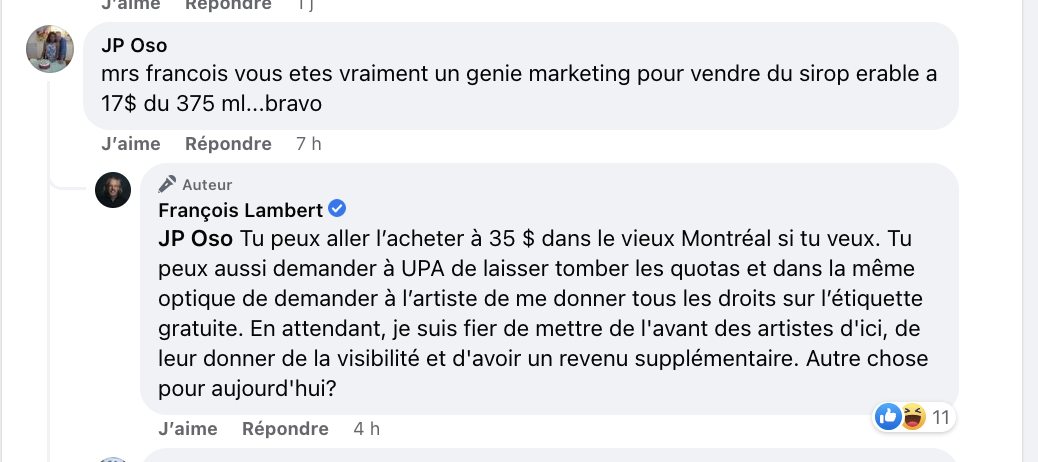Like JP Oso's comment with J'aime
Viewport: 1038px width, 462px height.
(x=130, y=144)
